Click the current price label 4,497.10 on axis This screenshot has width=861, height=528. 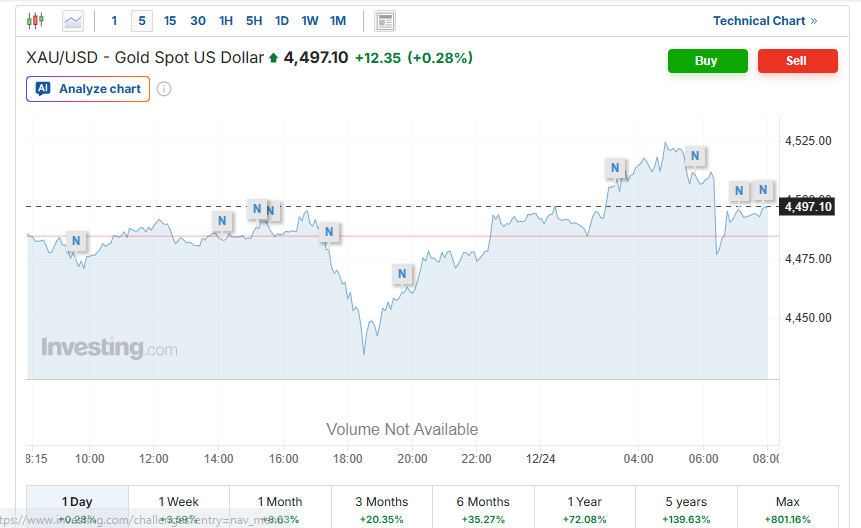[808, 207]
